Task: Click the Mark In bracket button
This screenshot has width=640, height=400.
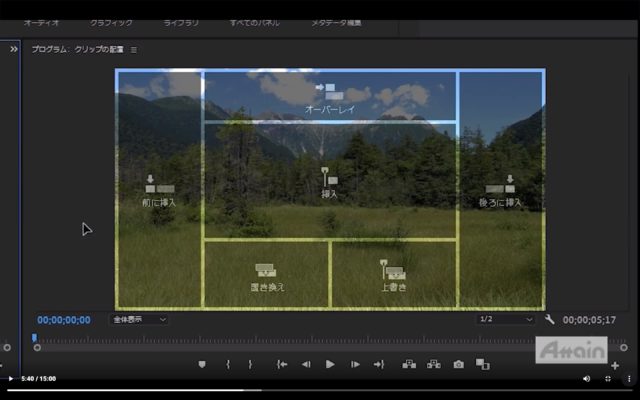Action: (228, 364)
